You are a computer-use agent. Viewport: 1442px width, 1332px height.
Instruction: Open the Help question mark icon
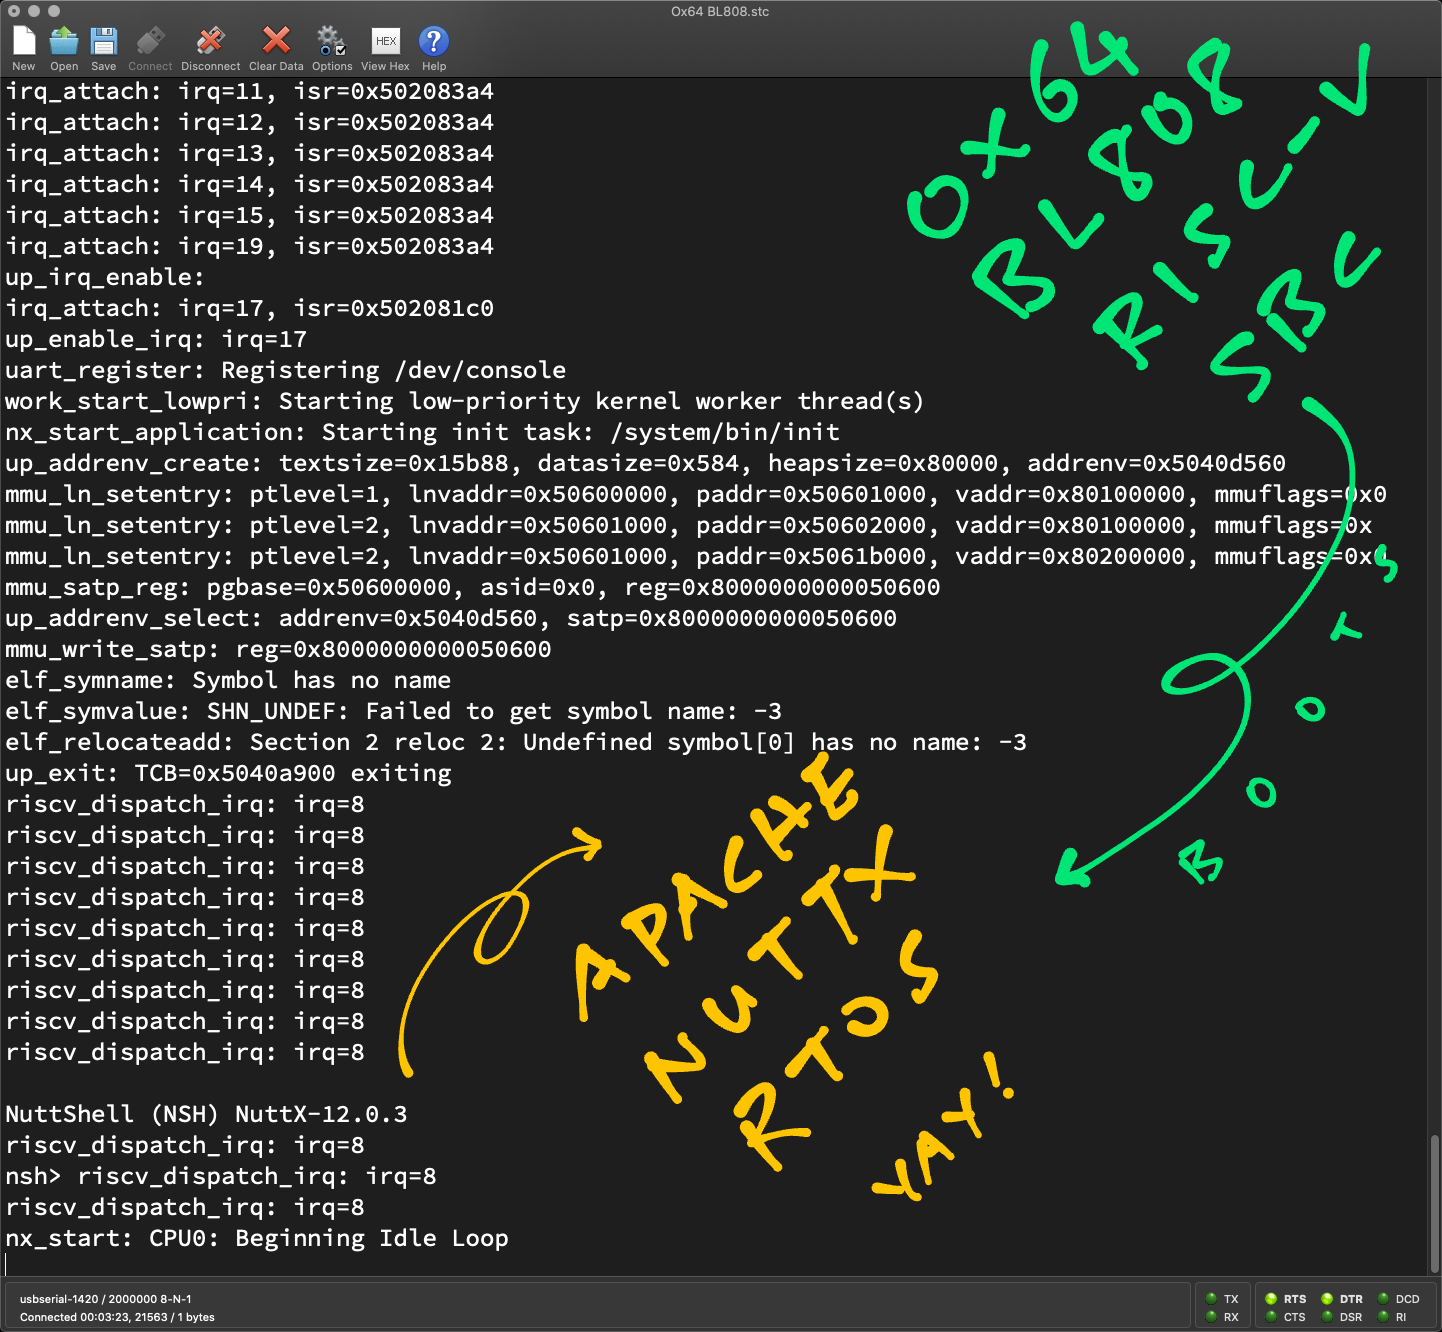[x=433, y=41]
